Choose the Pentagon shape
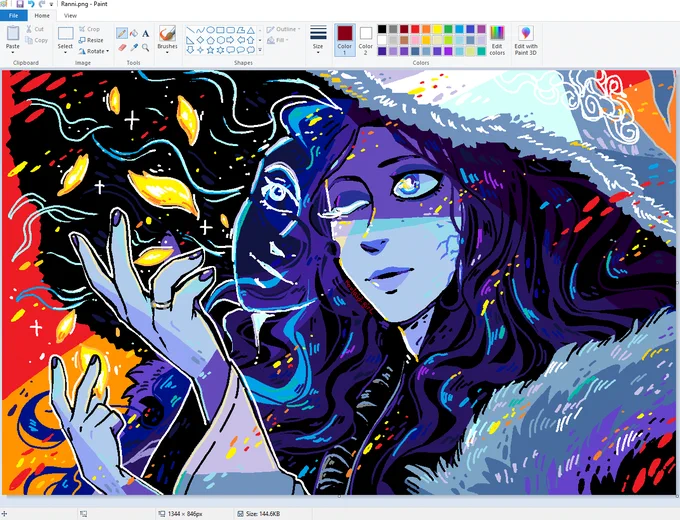 pyautogui.click(x=210, y=40)
